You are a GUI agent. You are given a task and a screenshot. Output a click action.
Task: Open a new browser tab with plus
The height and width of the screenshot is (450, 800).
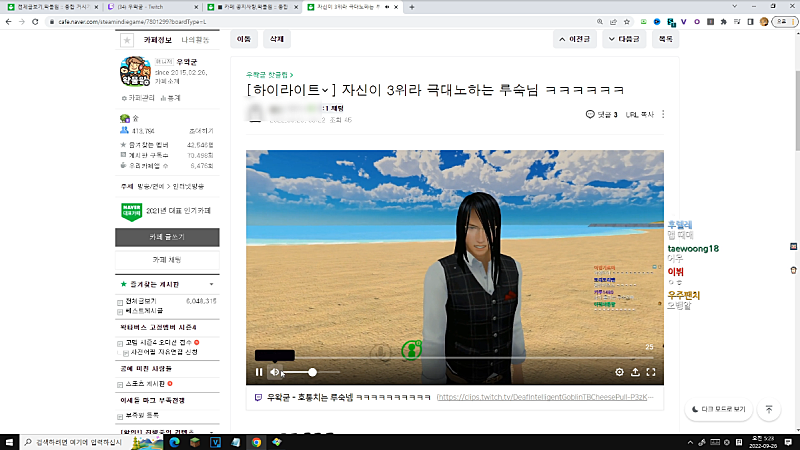(412, 7)
